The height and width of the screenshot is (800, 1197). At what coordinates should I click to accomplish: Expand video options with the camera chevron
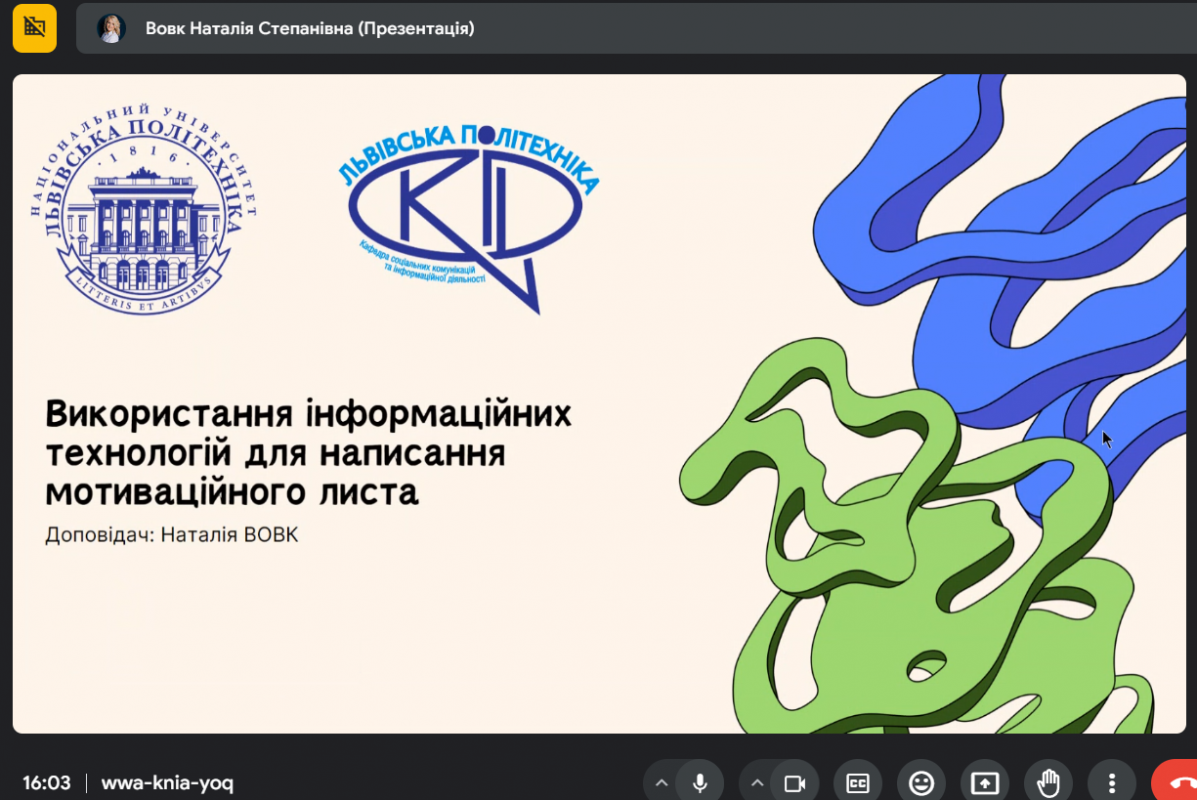pyautogui.click(x=757, y=782)
